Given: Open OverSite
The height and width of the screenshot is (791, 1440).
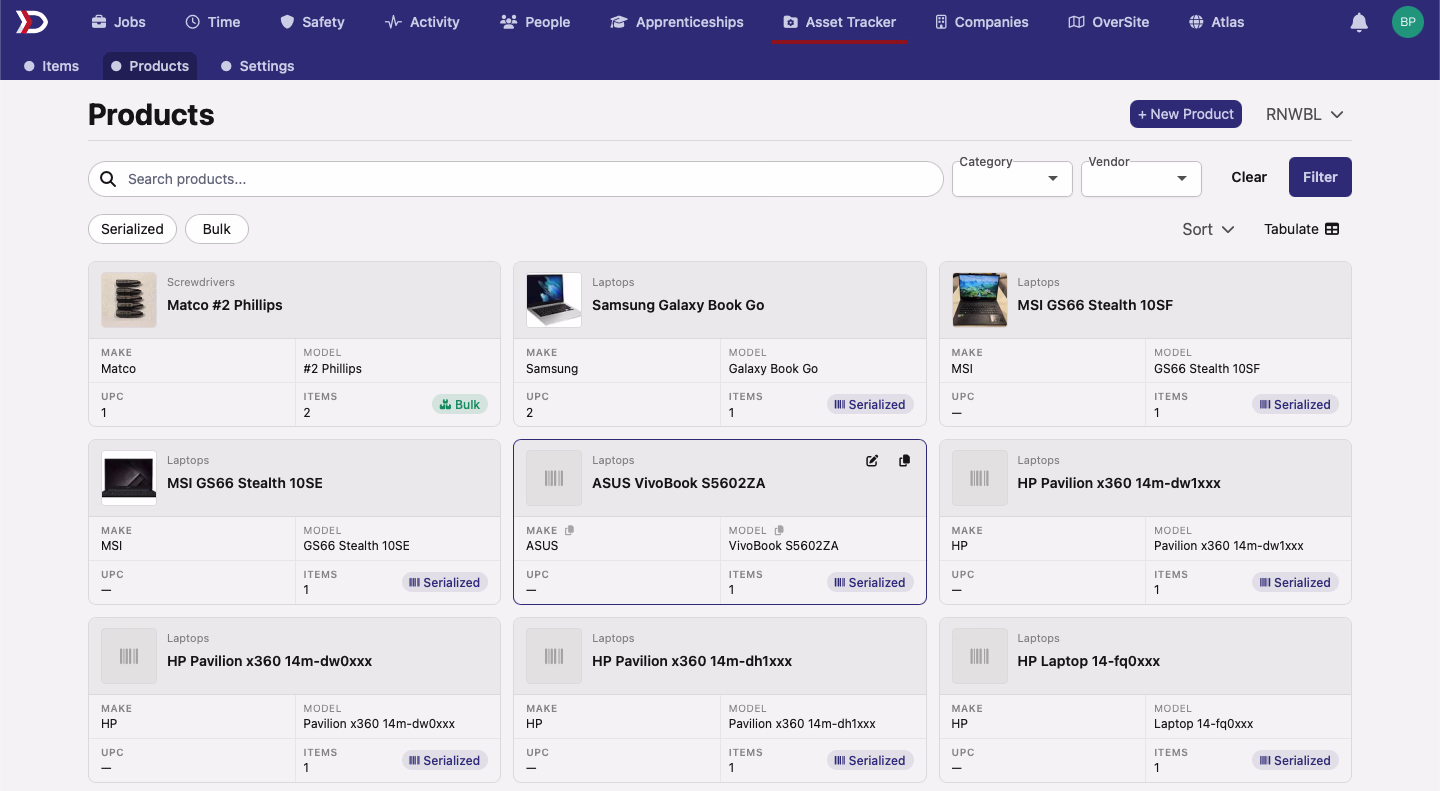Looking at the screenshot, I should point(1108,22).
